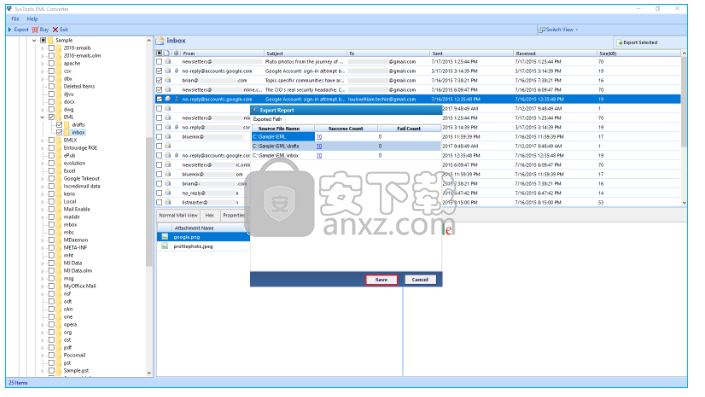Expand the 2016-emails folder node
This screenshot has height=397, width=705.
click(43, 48)
